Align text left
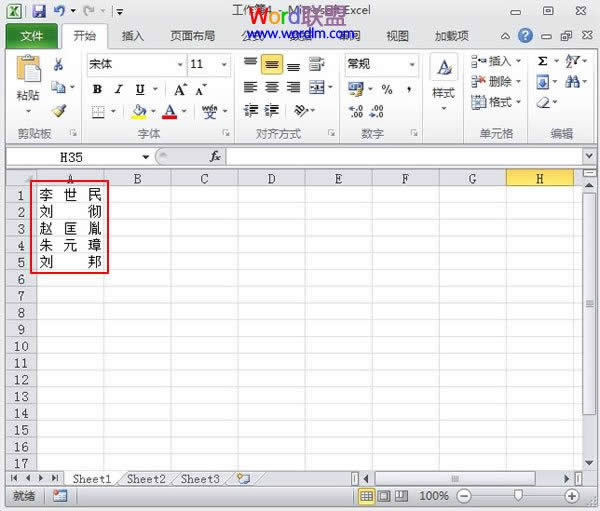Image resolution: width=600 pixels, height=511 pixels. pyautogui.click(x=250, y=88)
